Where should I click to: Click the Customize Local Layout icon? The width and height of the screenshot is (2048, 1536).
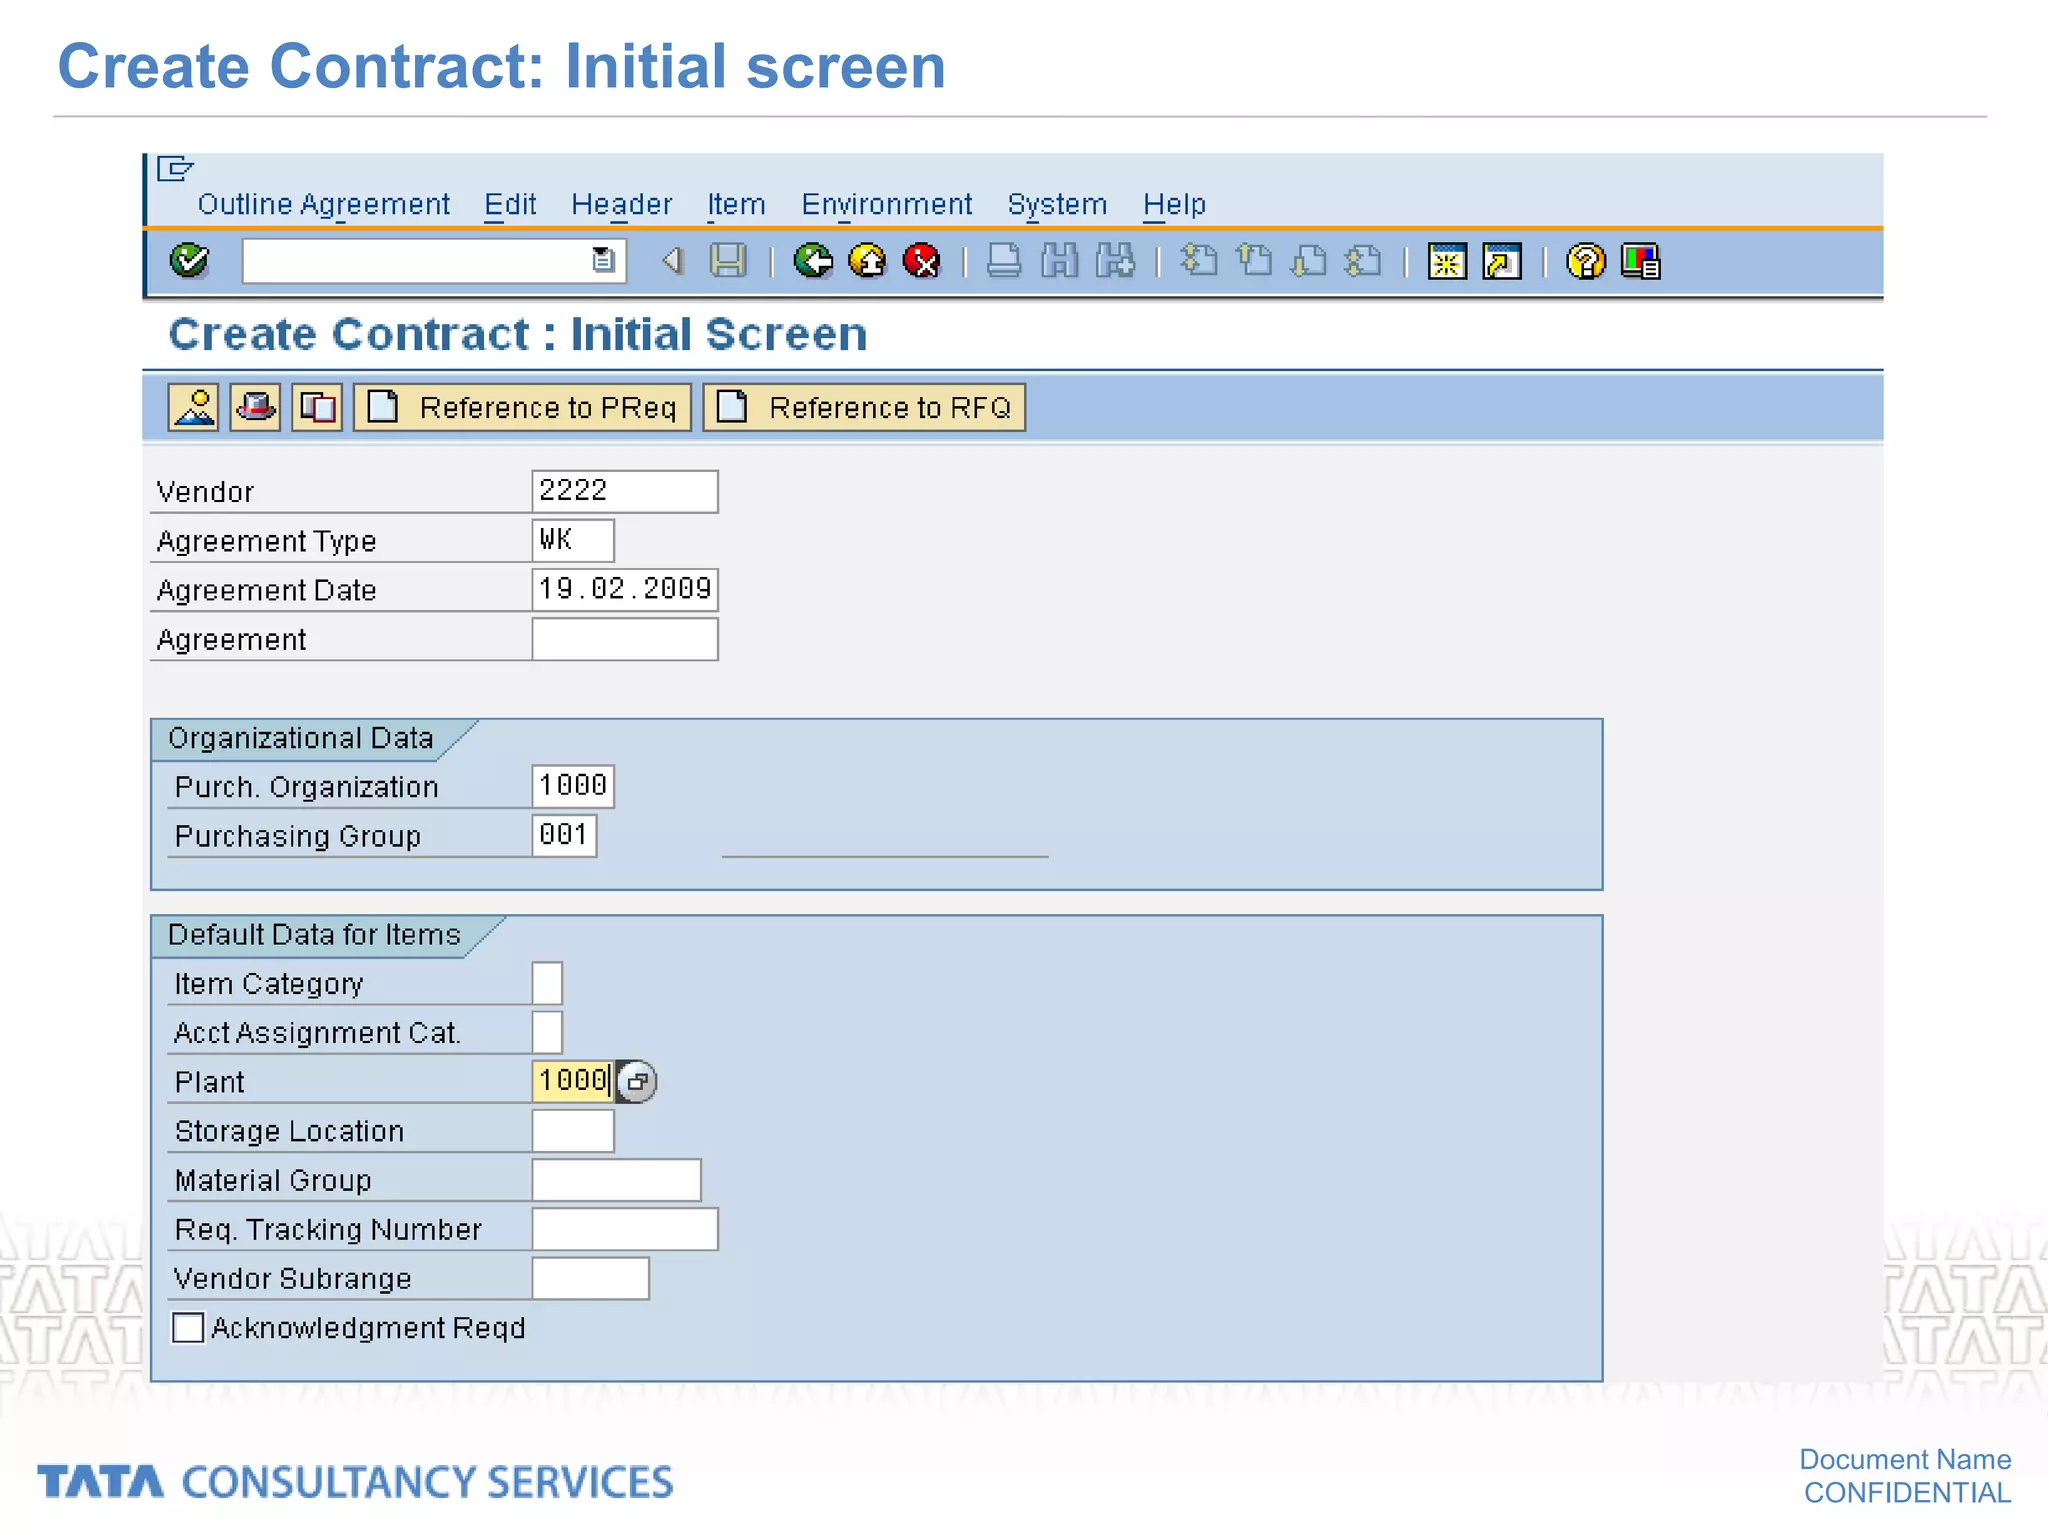click(x=1641, y=261)
